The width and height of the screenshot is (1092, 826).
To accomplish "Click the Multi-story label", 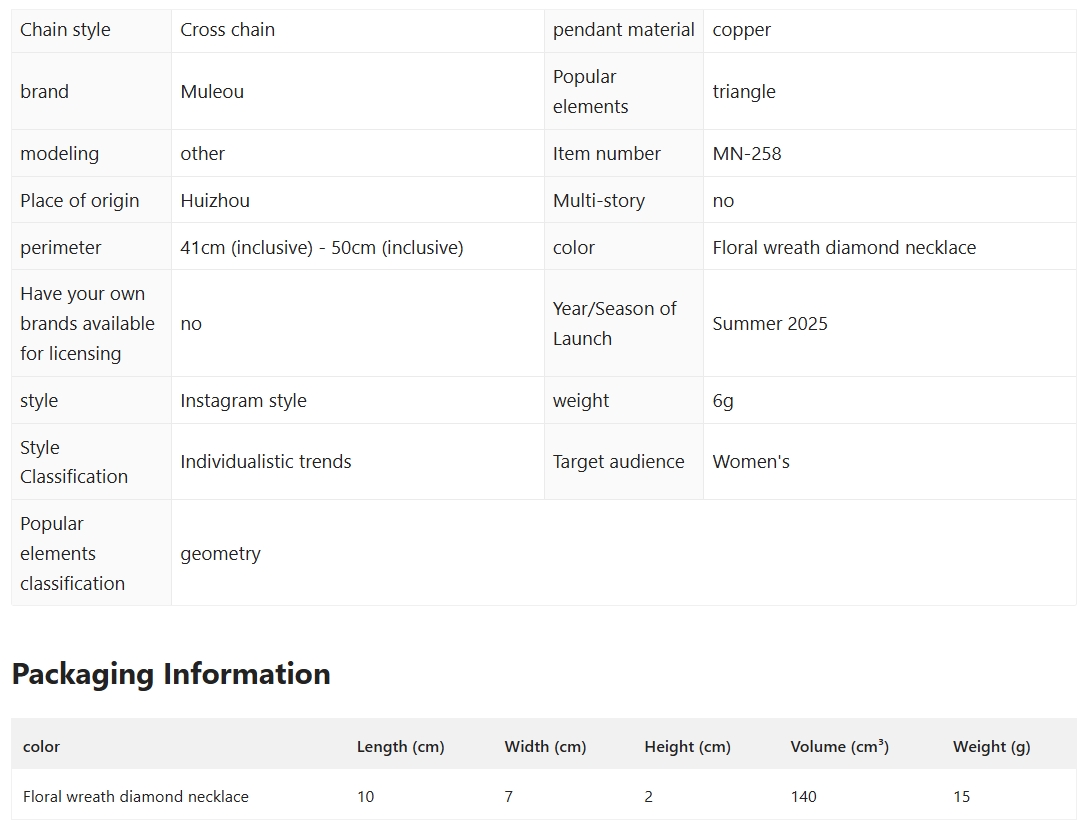I will [x=598, y=201].
